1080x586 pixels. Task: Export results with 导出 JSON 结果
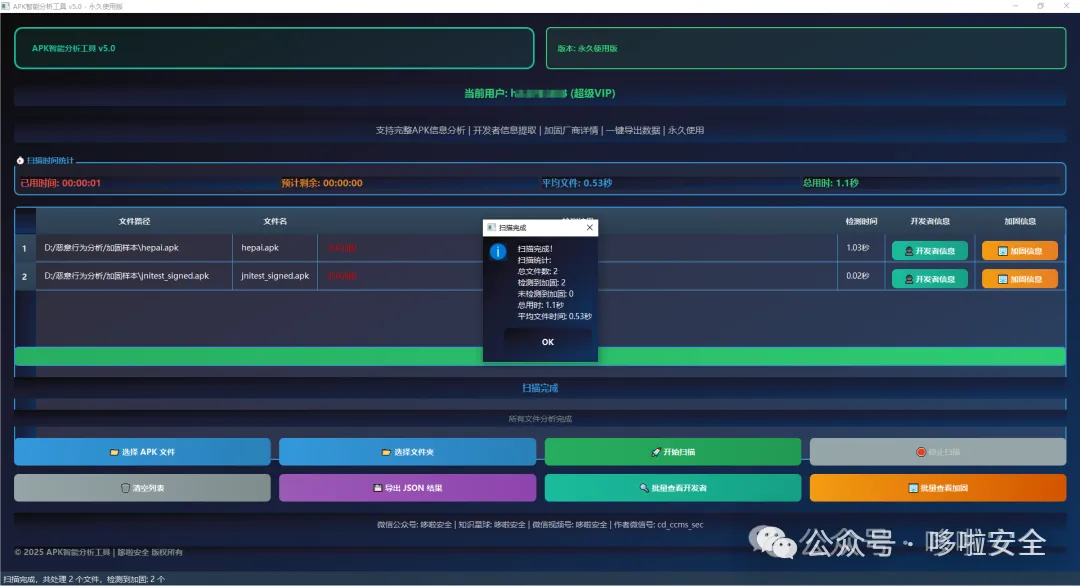[x=408, y=488]
